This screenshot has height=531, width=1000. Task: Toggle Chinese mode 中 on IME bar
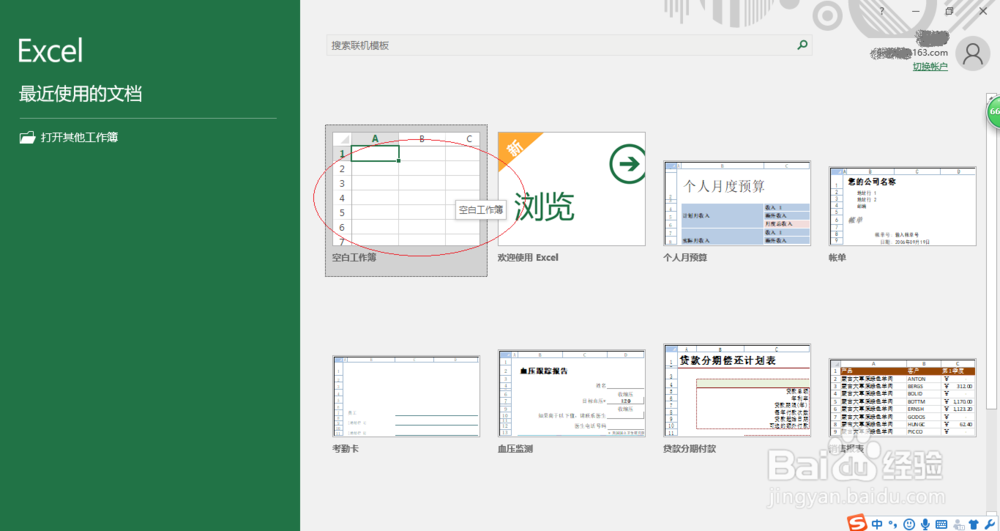click(878, 524)
